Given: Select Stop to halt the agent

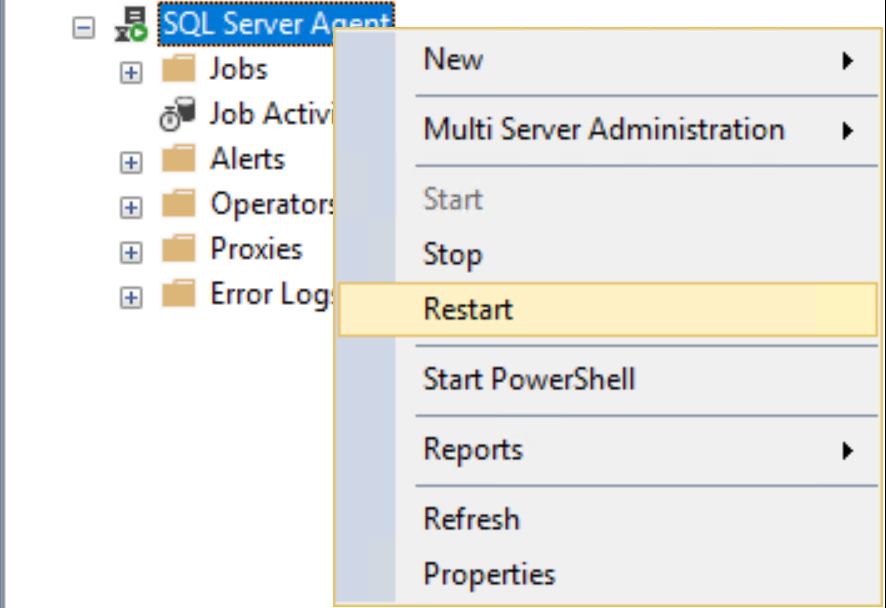Looking at the screenshot, I should [x=608, y=254].
